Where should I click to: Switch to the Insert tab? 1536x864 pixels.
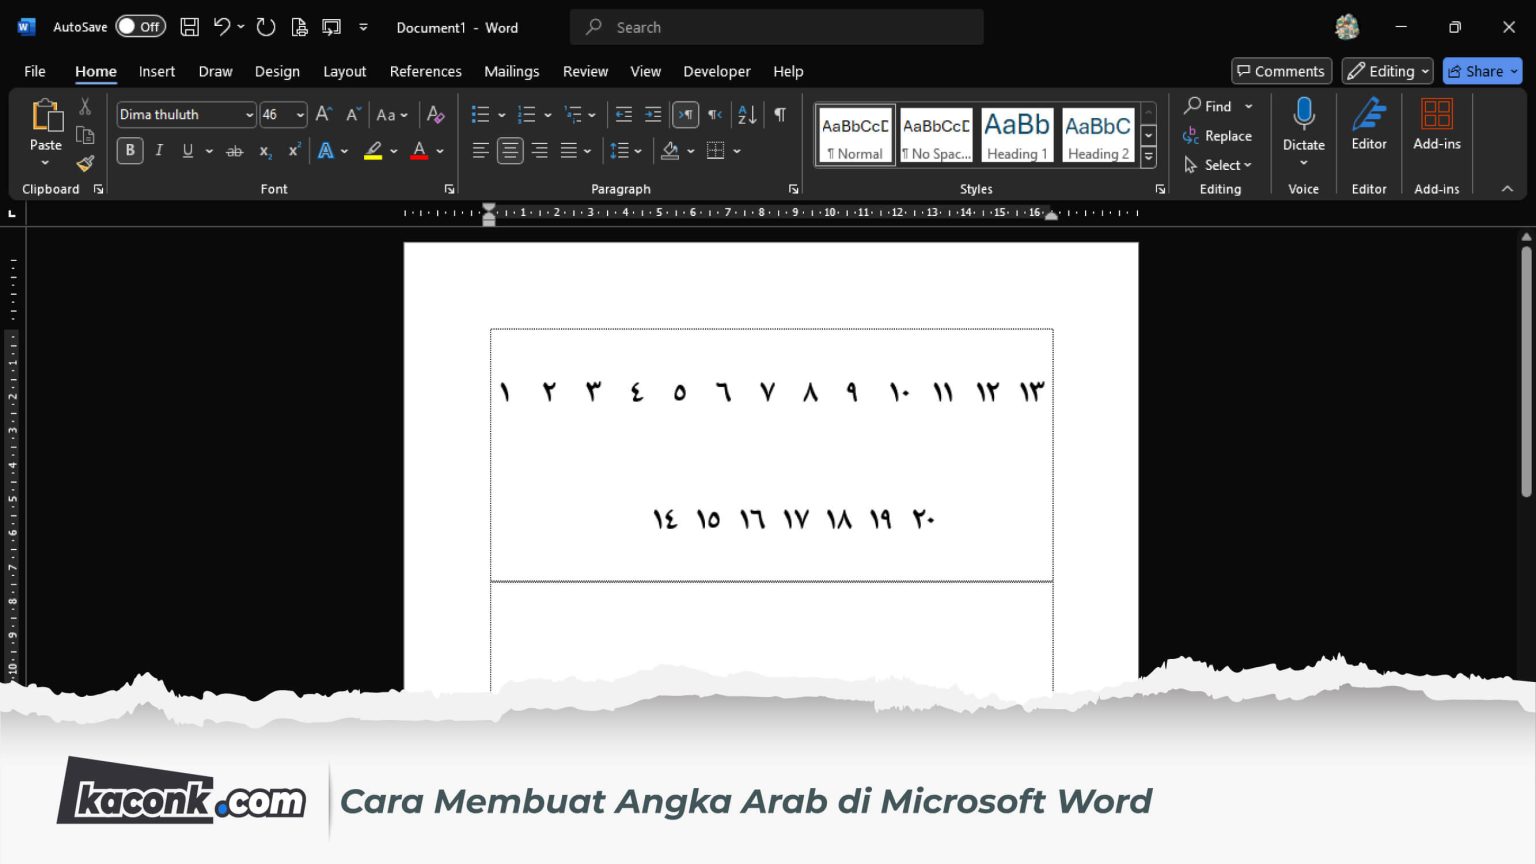(x=157, y=71)
